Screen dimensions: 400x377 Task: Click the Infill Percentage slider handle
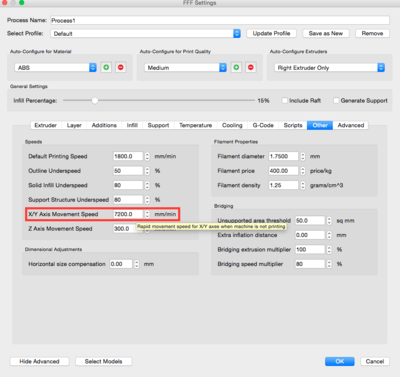coord(95,100)
